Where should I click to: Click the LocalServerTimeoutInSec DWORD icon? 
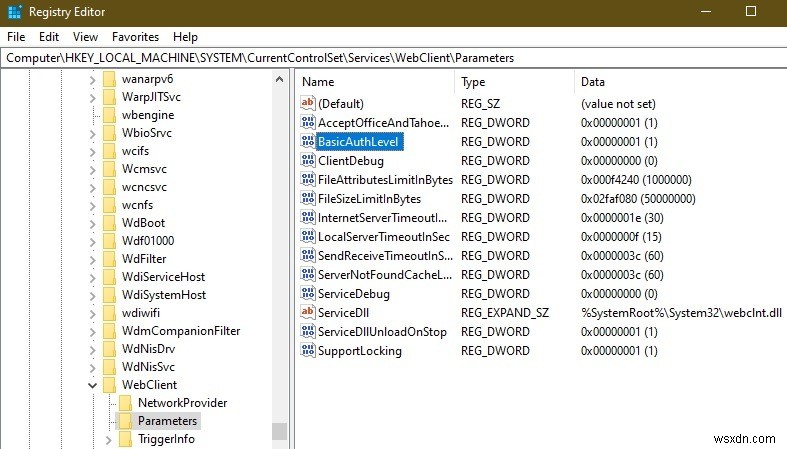[308, 236]
